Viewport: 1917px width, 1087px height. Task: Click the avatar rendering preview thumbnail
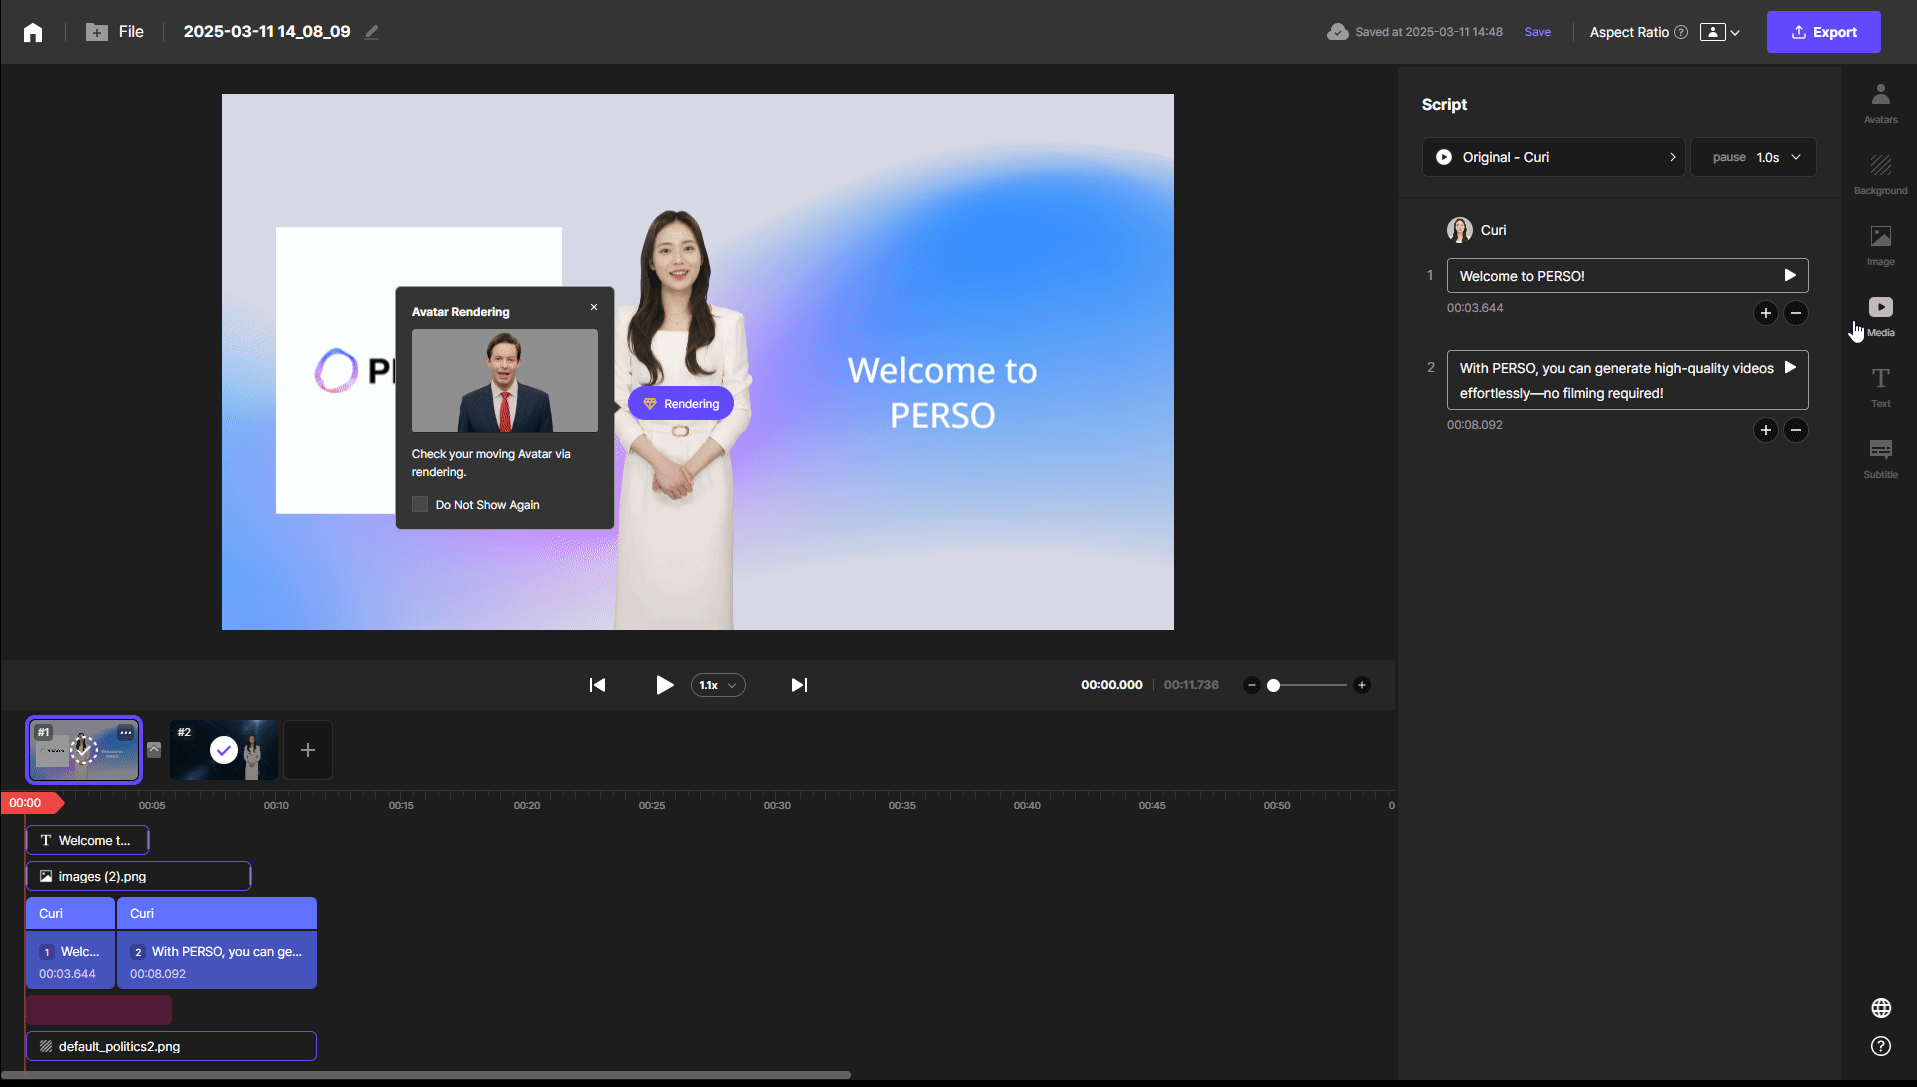(x=505, y=381)
